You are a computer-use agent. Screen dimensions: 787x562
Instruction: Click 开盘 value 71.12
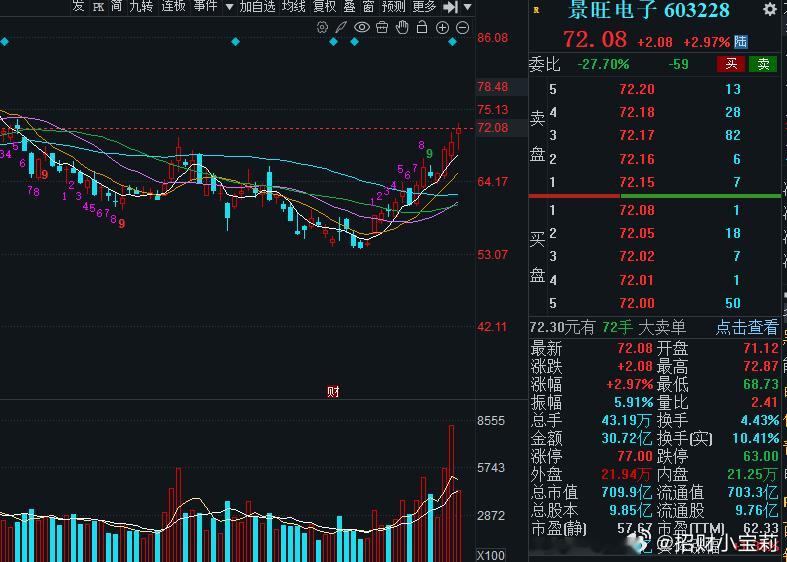click(x=761, y=348)
